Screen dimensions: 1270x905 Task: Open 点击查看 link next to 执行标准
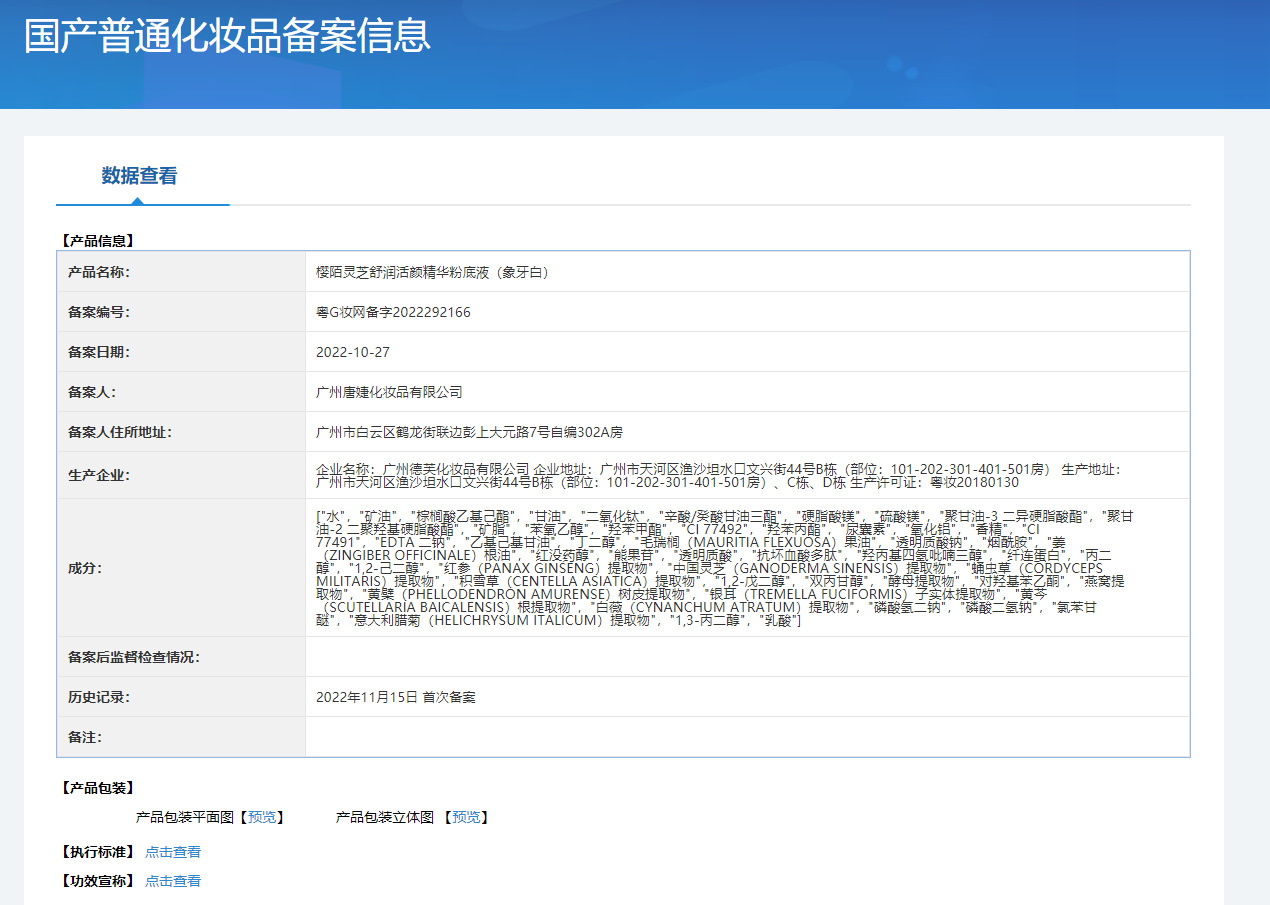(173, 852)
